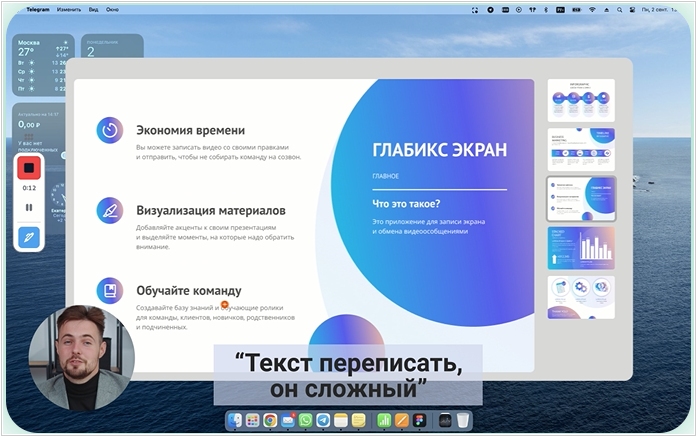Click the Bluetooth icon in menu bar
Viewport: 696px width, 436px height.
click(x=546, y=9)
